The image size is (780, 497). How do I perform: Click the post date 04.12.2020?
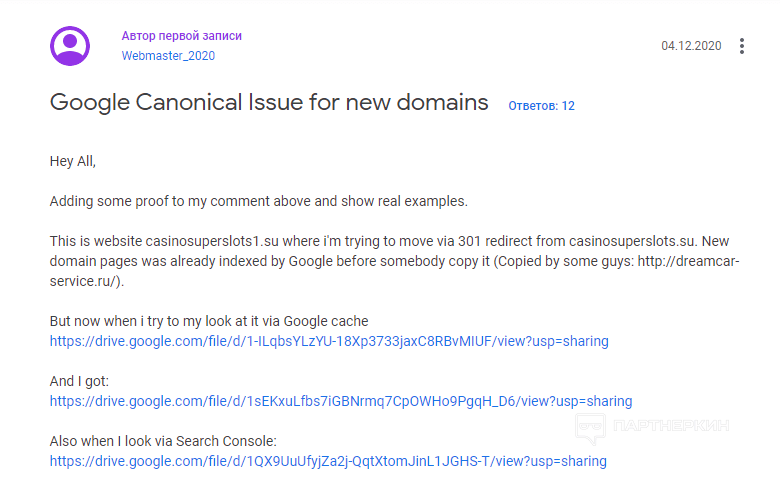tap(691, 46)
